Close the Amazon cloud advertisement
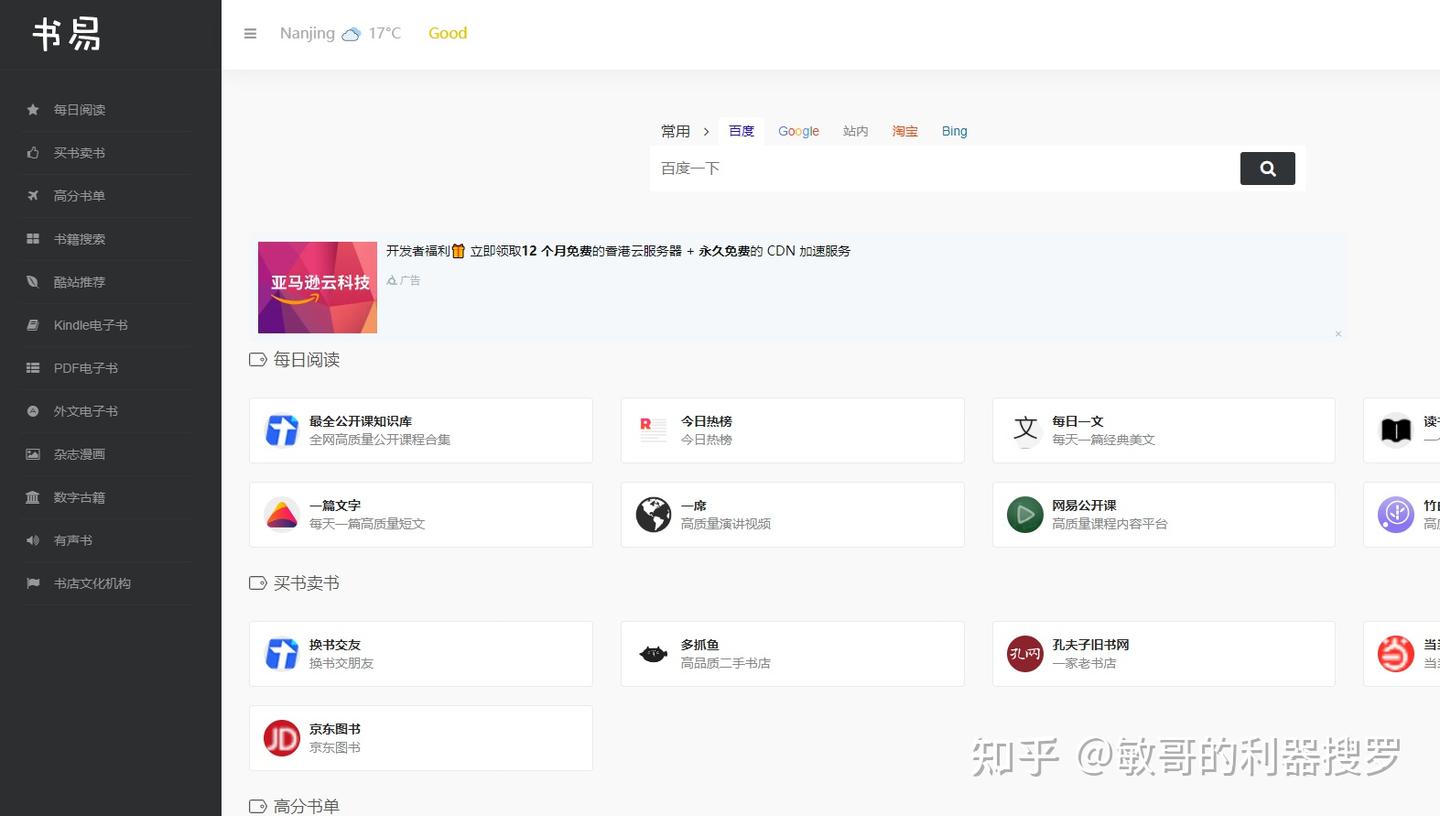 (1338, 334)
